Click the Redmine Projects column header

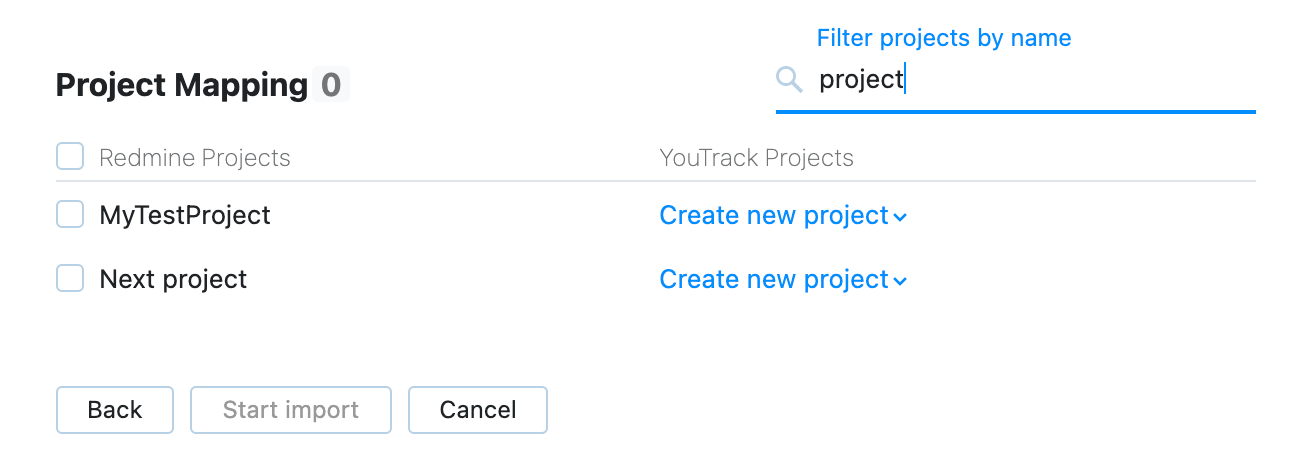pyautogui.click(x=195, y=158)
